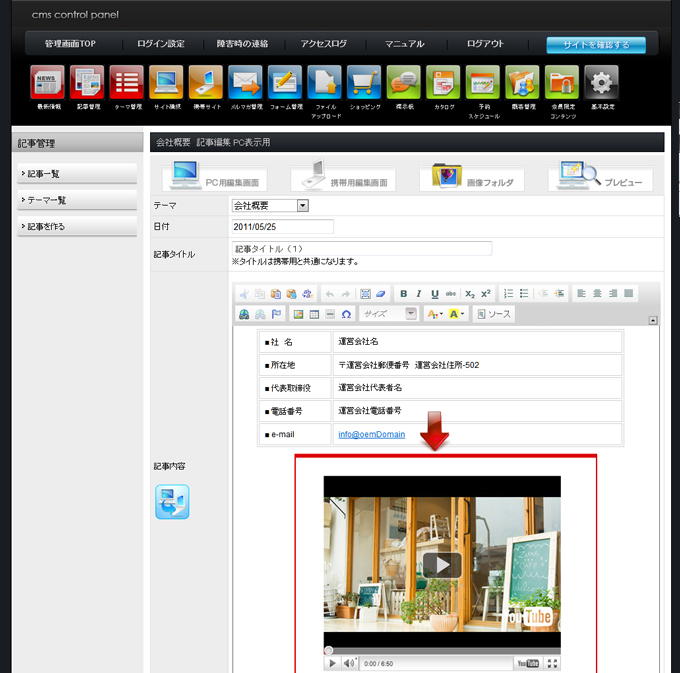680x673 pixels.
Task: Click the サイトを確認する button
Action: [x=595, y=45]
